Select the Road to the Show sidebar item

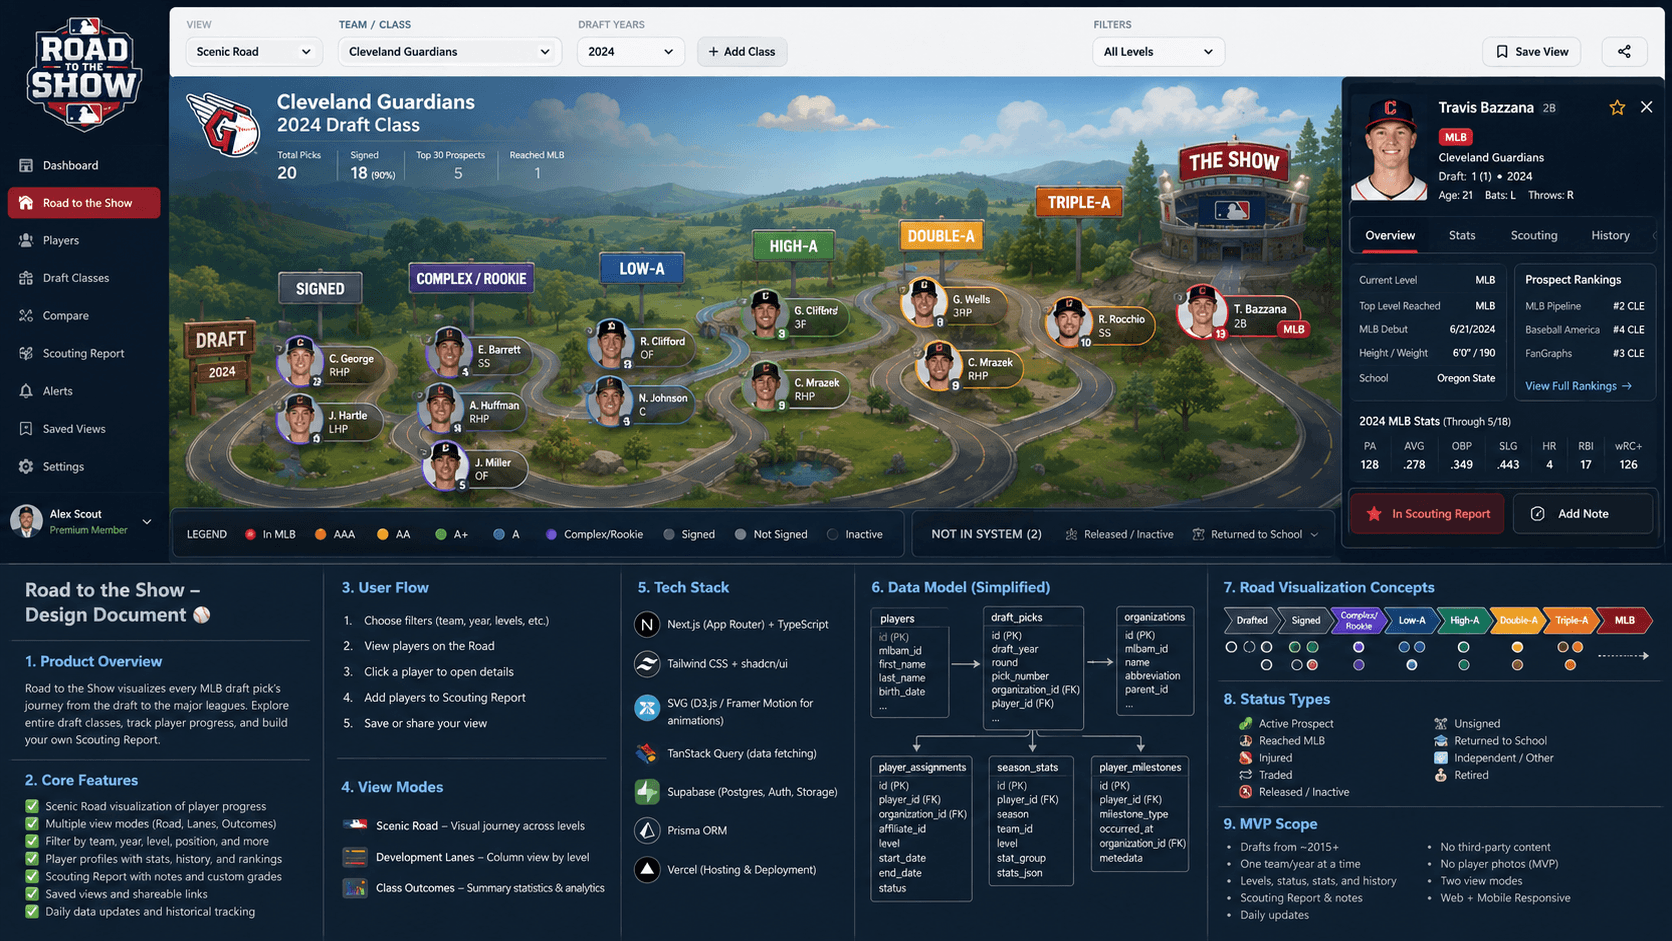[84, 203]
